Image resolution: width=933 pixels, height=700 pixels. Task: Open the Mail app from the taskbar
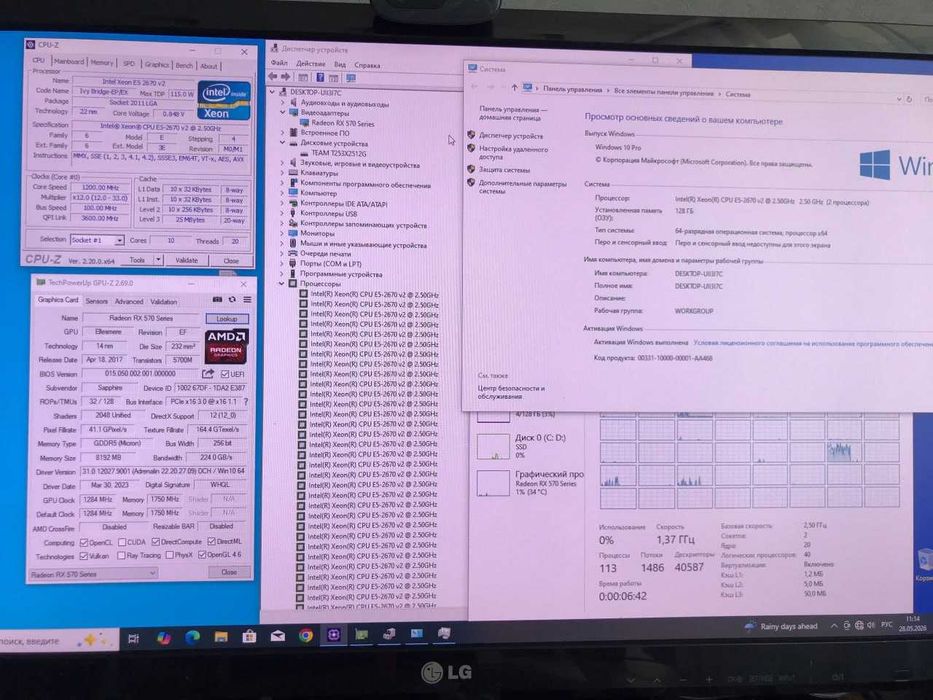277,636
